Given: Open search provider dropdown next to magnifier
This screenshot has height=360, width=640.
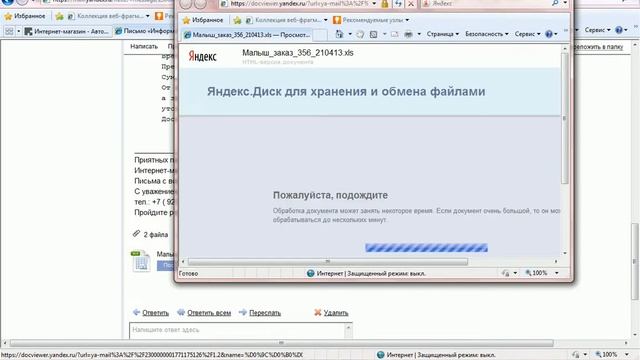Looking at the screenshot, I should pos(565,3).
